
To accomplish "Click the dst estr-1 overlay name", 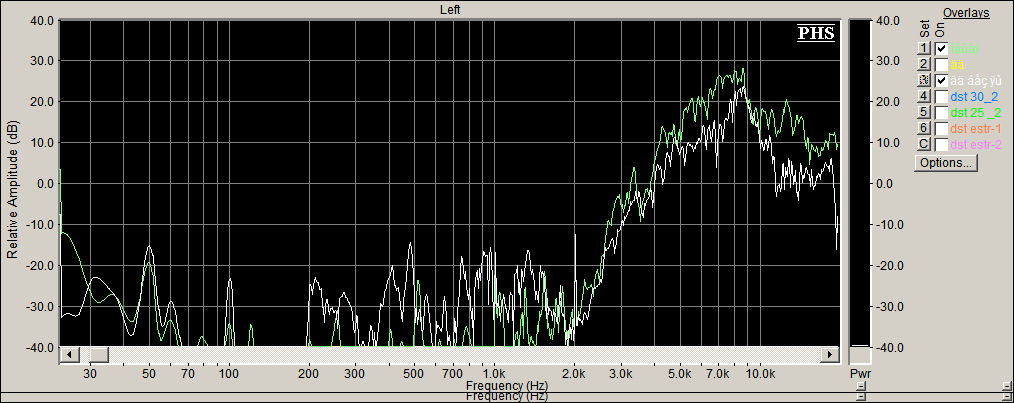I will pyautogui.click(x=976, y=128).
